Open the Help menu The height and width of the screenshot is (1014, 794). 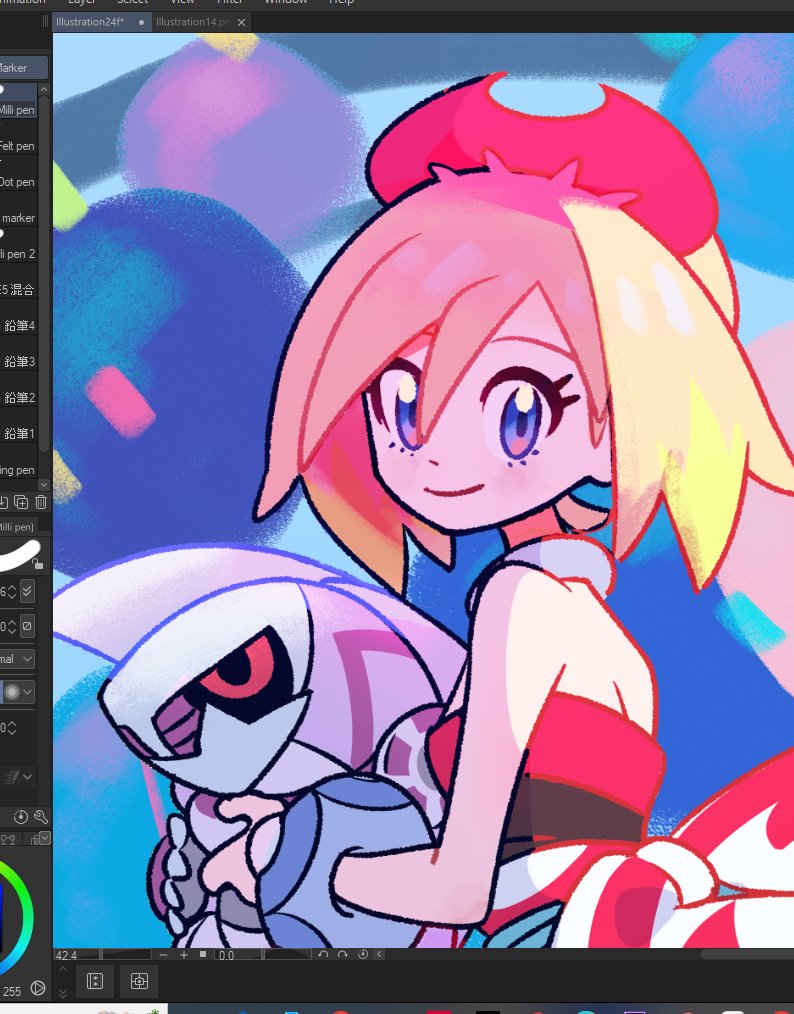pyautogui.click(x=341, y=2)
